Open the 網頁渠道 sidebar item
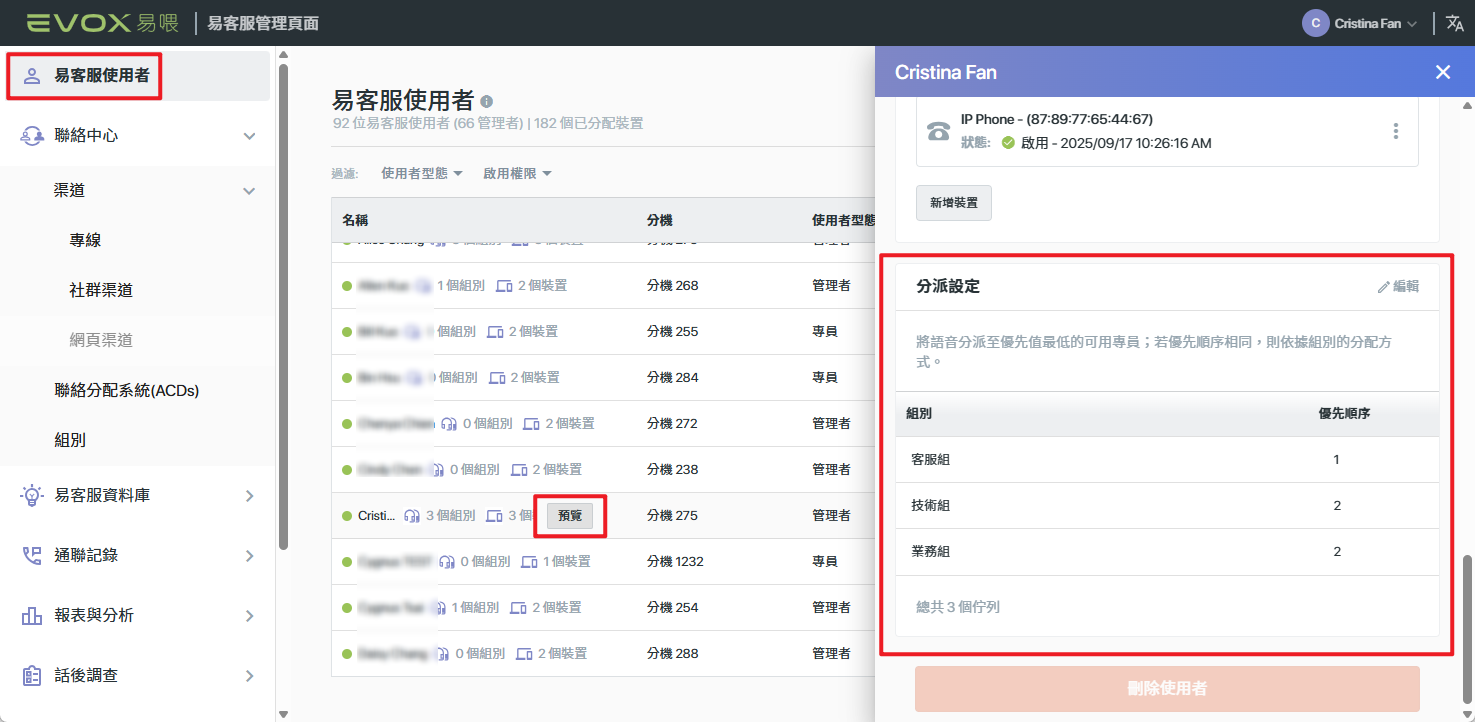This screenshot has height=722, width=1475. [101, 340]
